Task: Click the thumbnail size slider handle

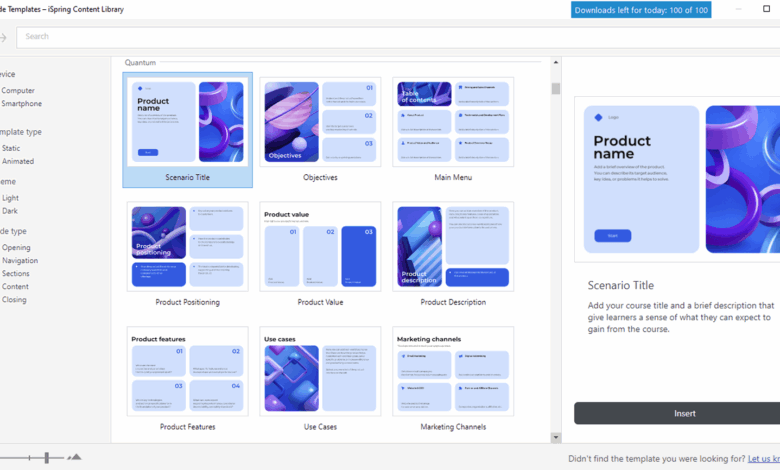Action: pos(46,458)
